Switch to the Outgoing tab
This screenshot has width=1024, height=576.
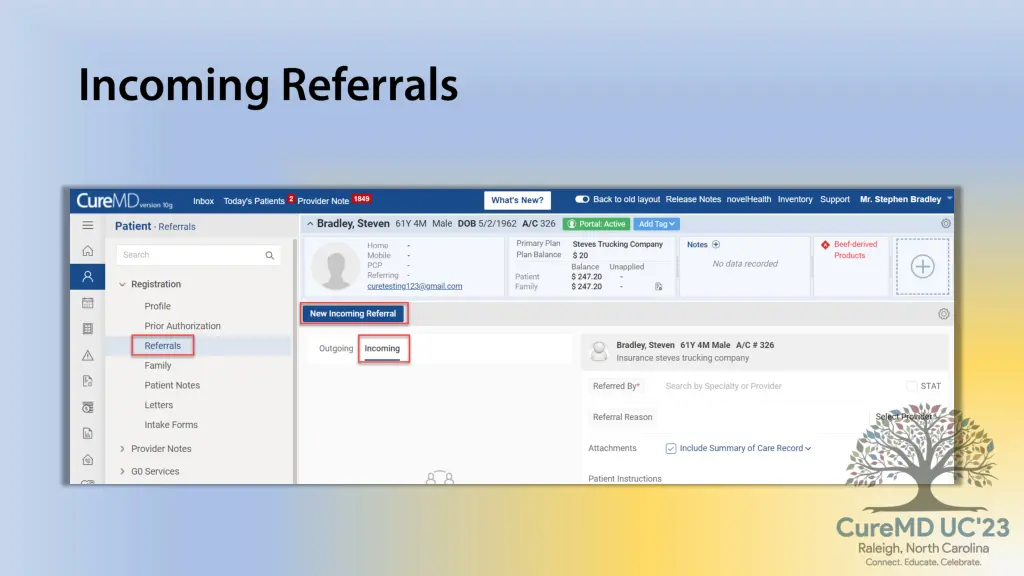coord(336,349)
